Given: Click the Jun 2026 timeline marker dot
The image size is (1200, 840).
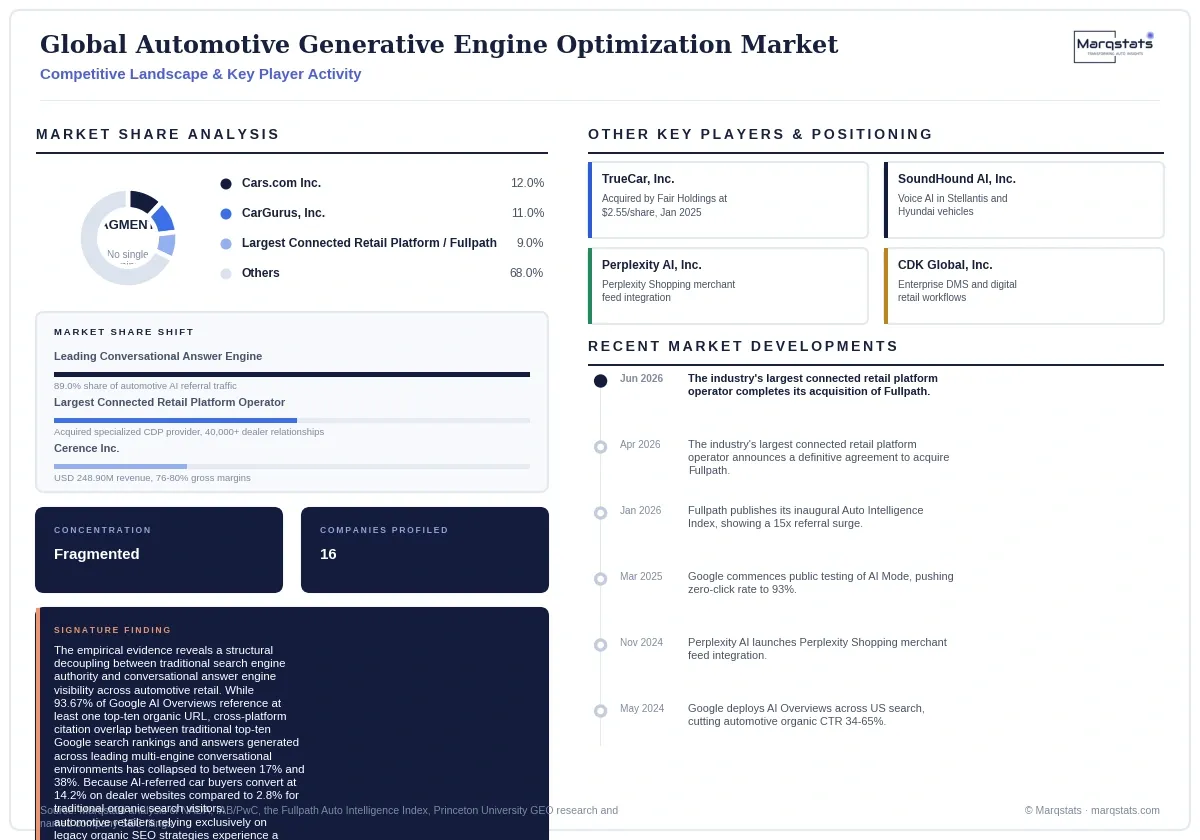Looking at the screenshot, I should pyautogui.click(x=600, y=381).
